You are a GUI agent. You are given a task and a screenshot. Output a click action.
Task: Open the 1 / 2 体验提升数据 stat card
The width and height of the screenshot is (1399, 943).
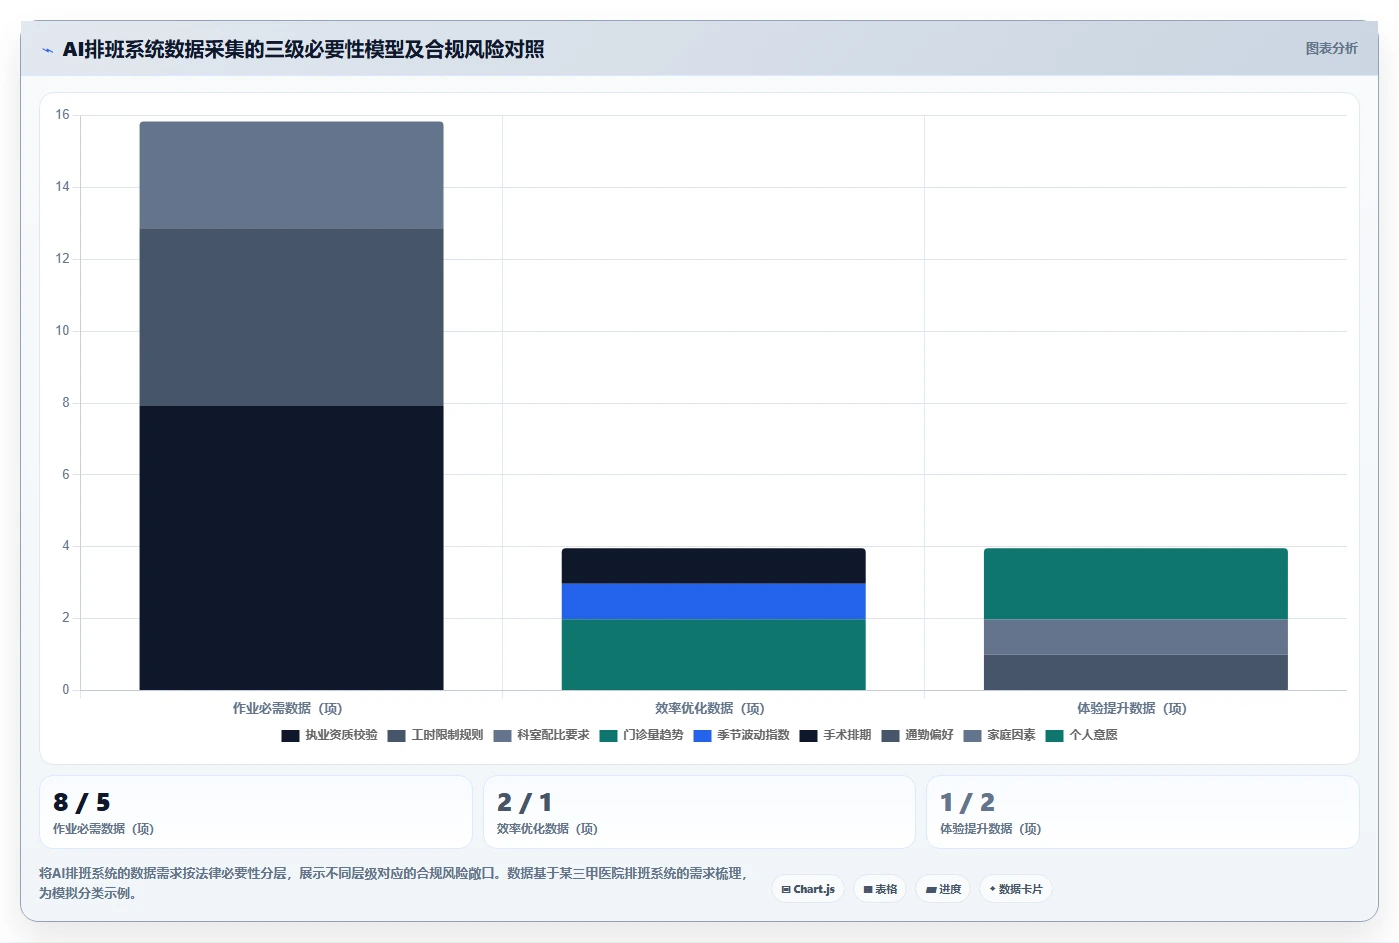[1142, 812]
